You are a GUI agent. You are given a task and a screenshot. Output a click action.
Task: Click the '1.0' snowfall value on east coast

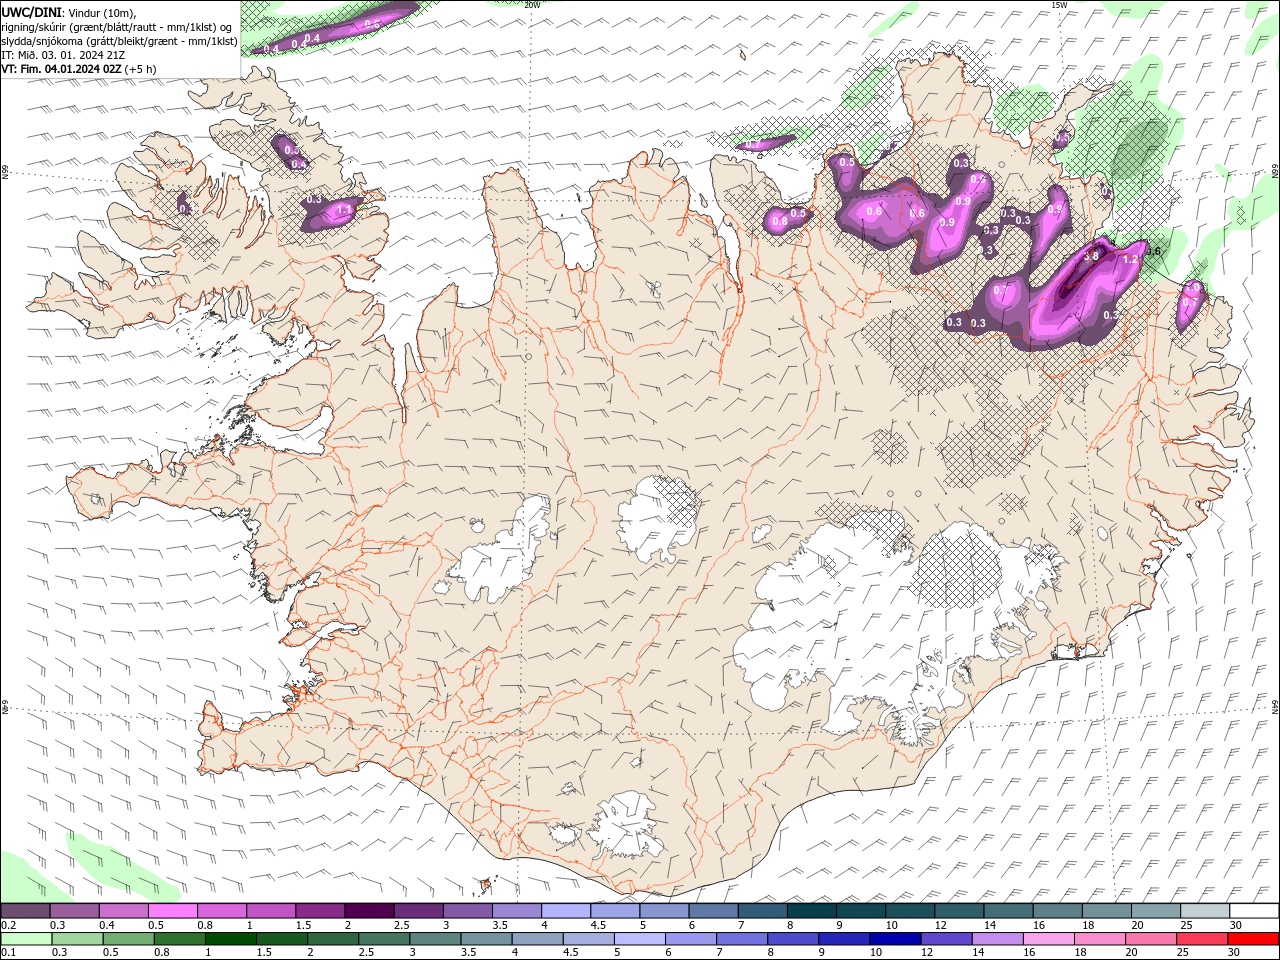1190,288
